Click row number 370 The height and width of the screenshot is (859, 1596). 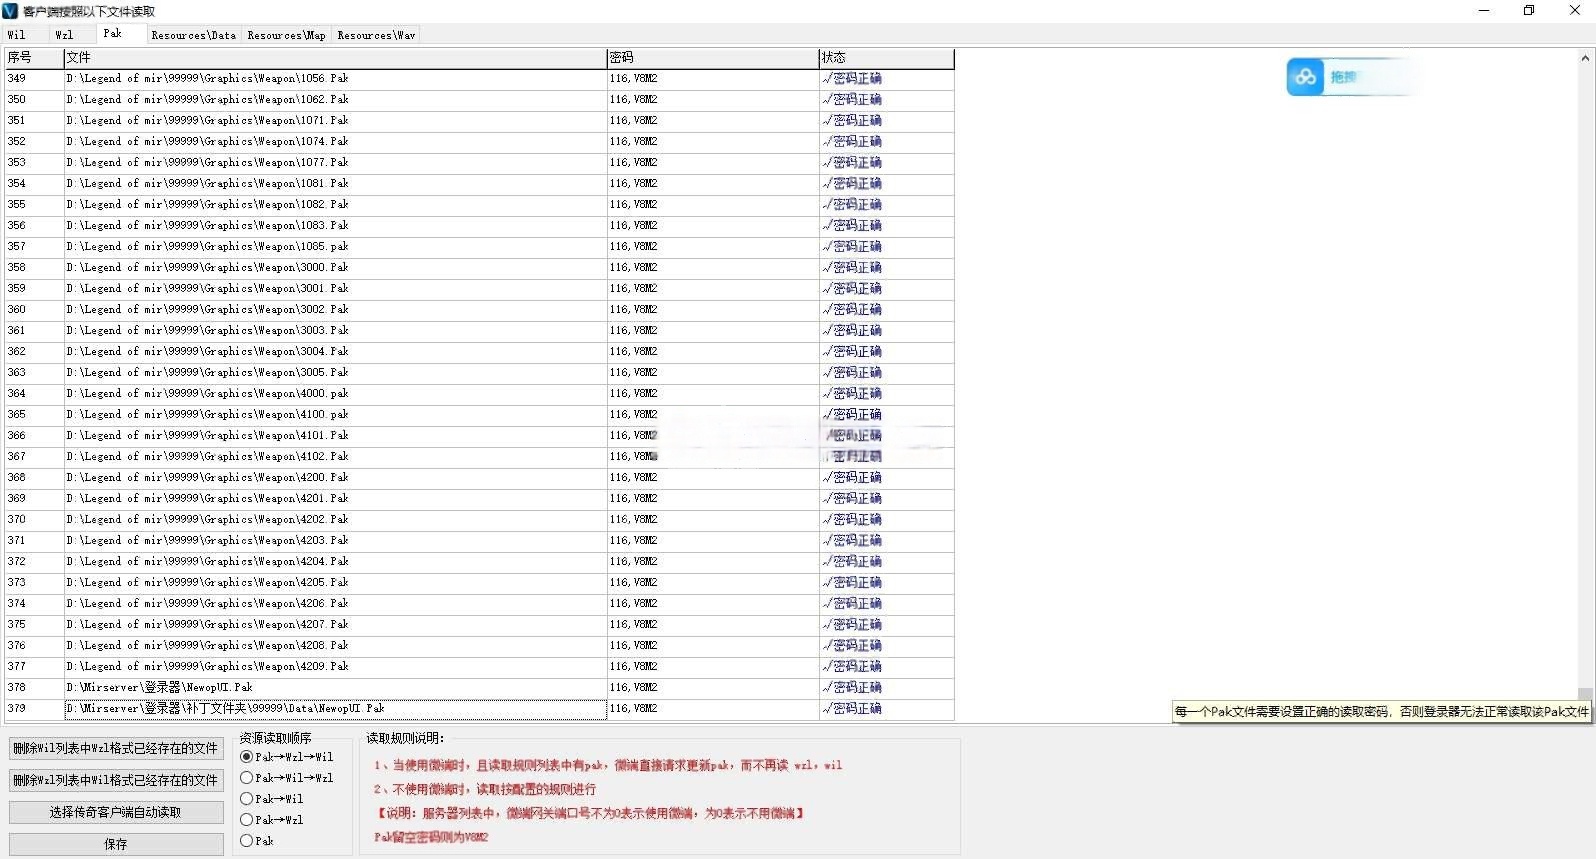pyautogui.click(x=17, y=519)
